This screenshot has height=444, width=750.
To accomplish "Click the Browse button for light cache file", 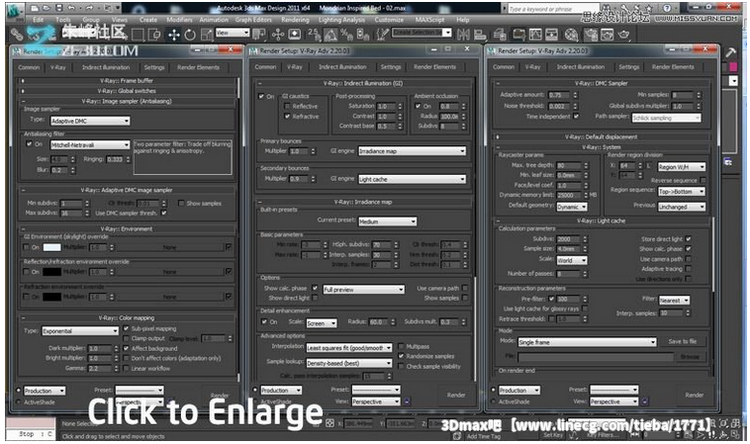I will point(689,357).
